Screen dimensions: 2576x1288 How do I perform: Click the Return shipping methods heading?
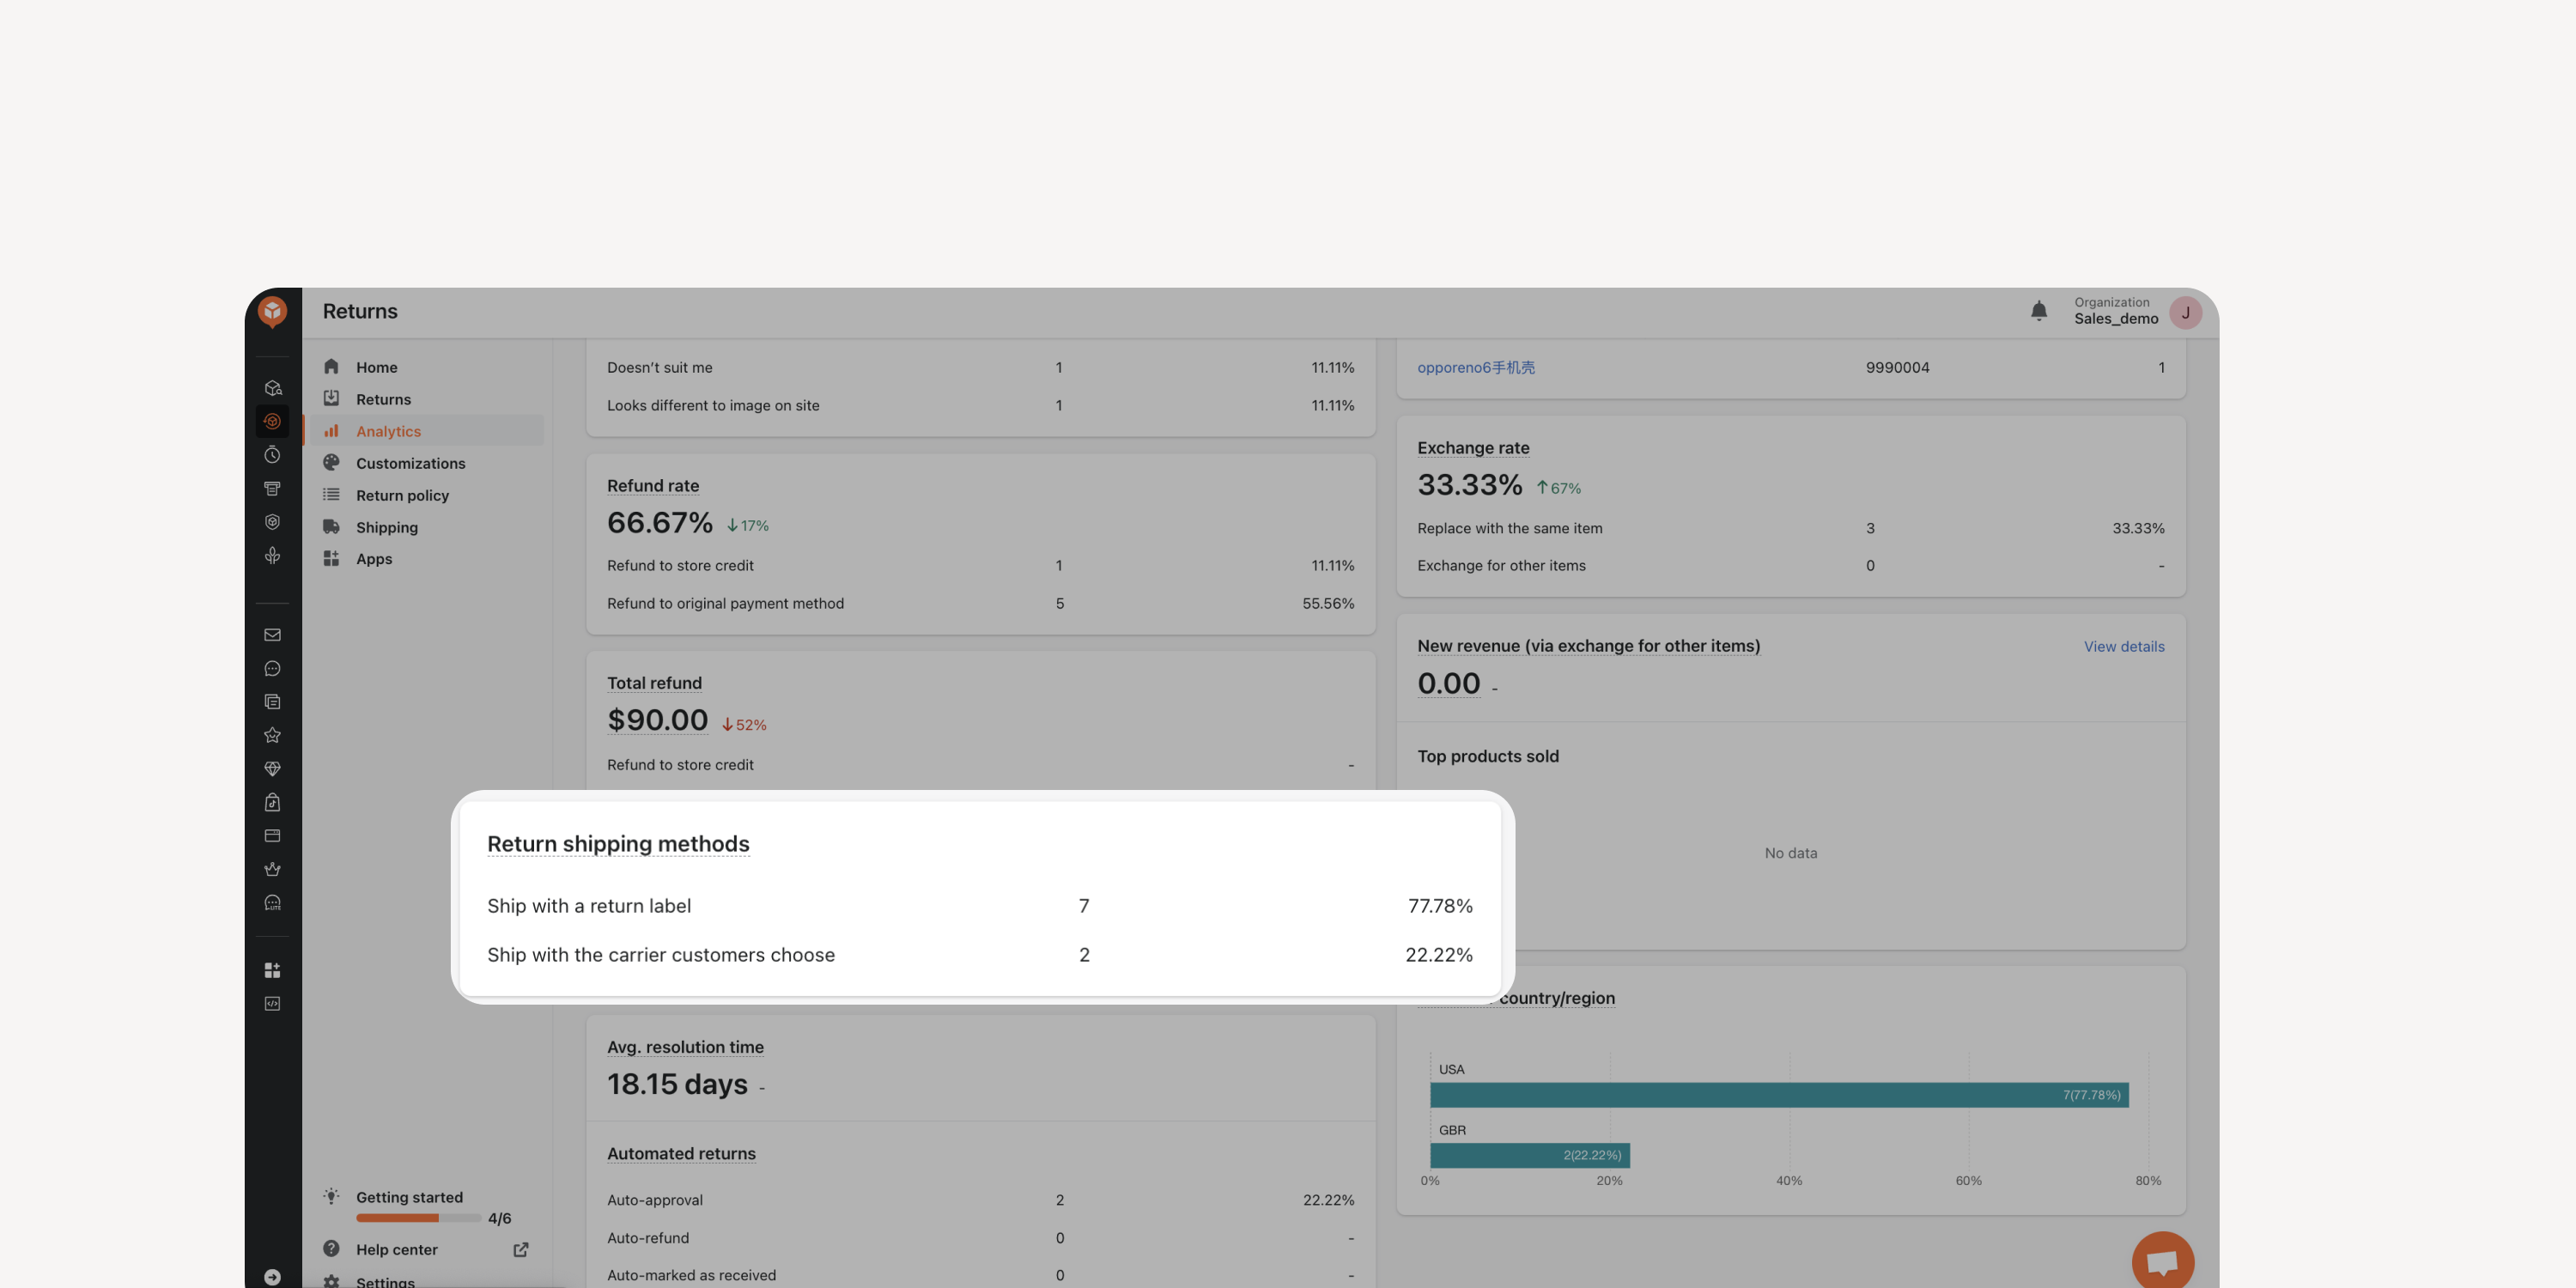[x=618, y=844]
